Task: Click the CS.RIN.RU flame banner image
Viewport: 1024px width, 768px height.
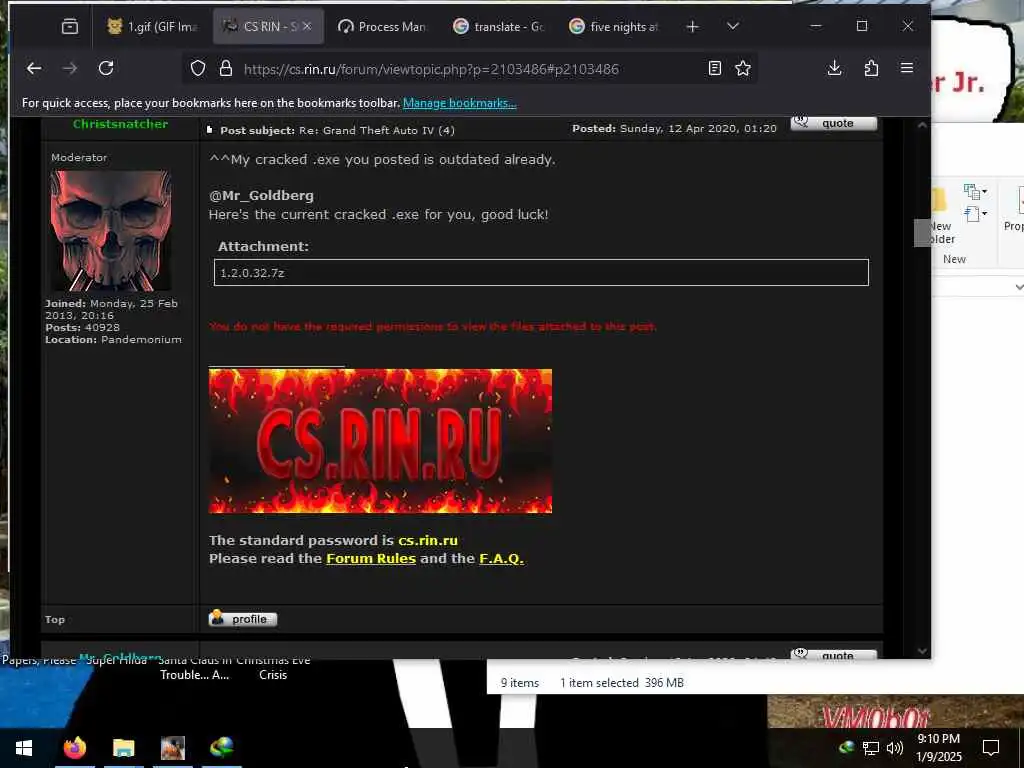Action: [380, 441]
